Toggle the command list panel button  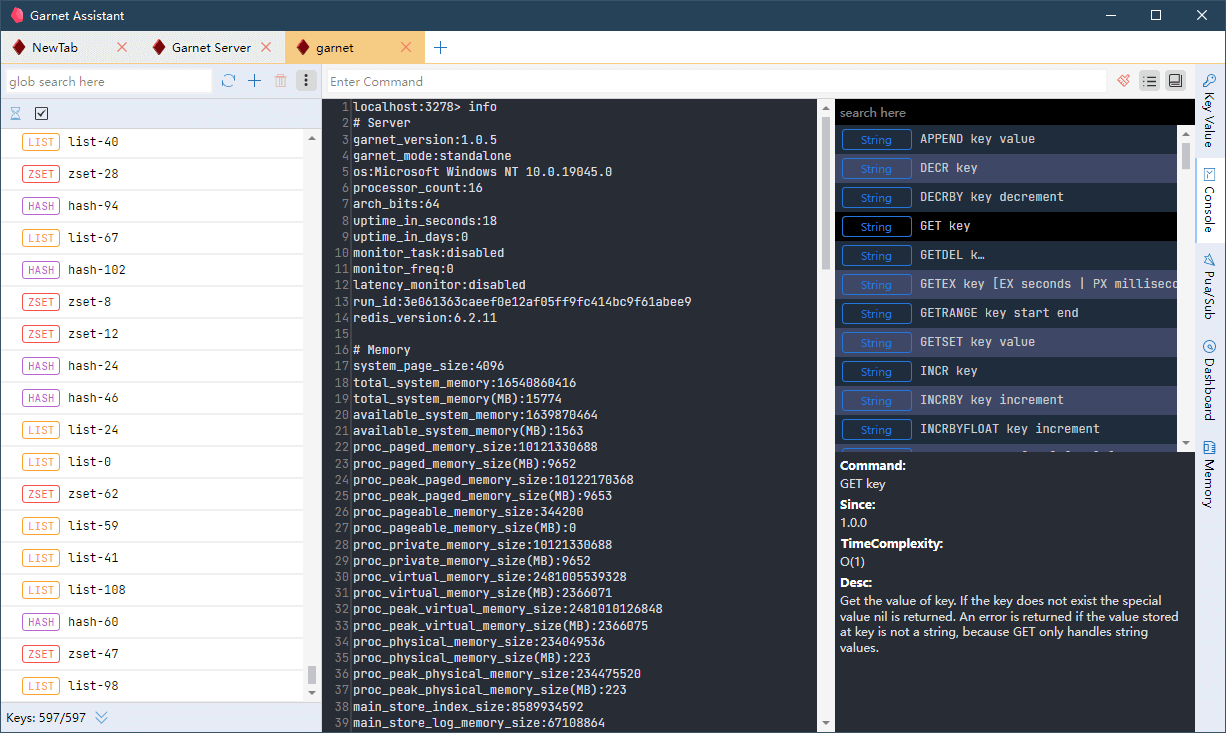[1149, 81]
